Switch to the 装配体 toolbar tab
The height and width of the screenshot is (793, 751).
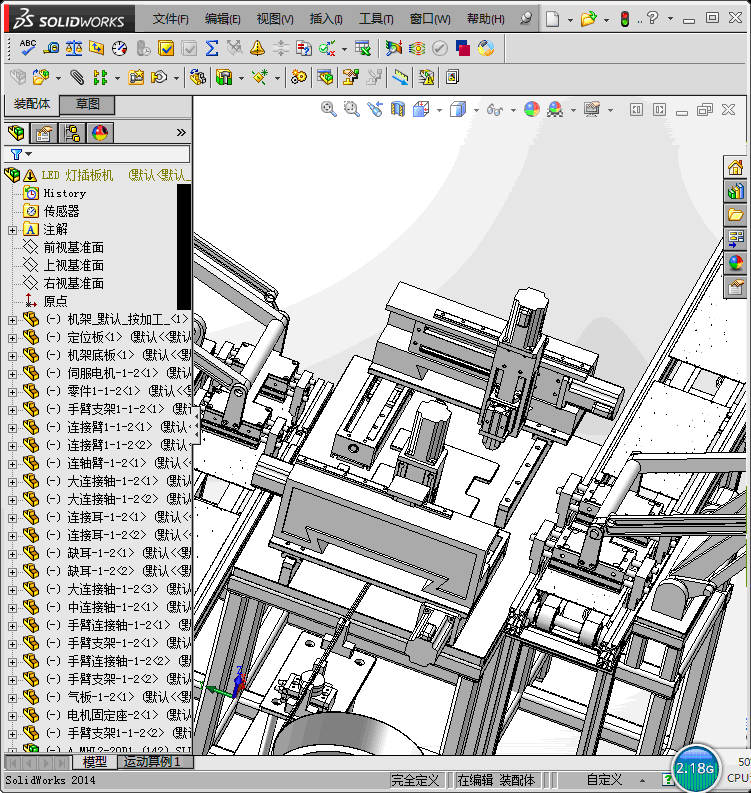pyautogui.click(x=32, y=104)
